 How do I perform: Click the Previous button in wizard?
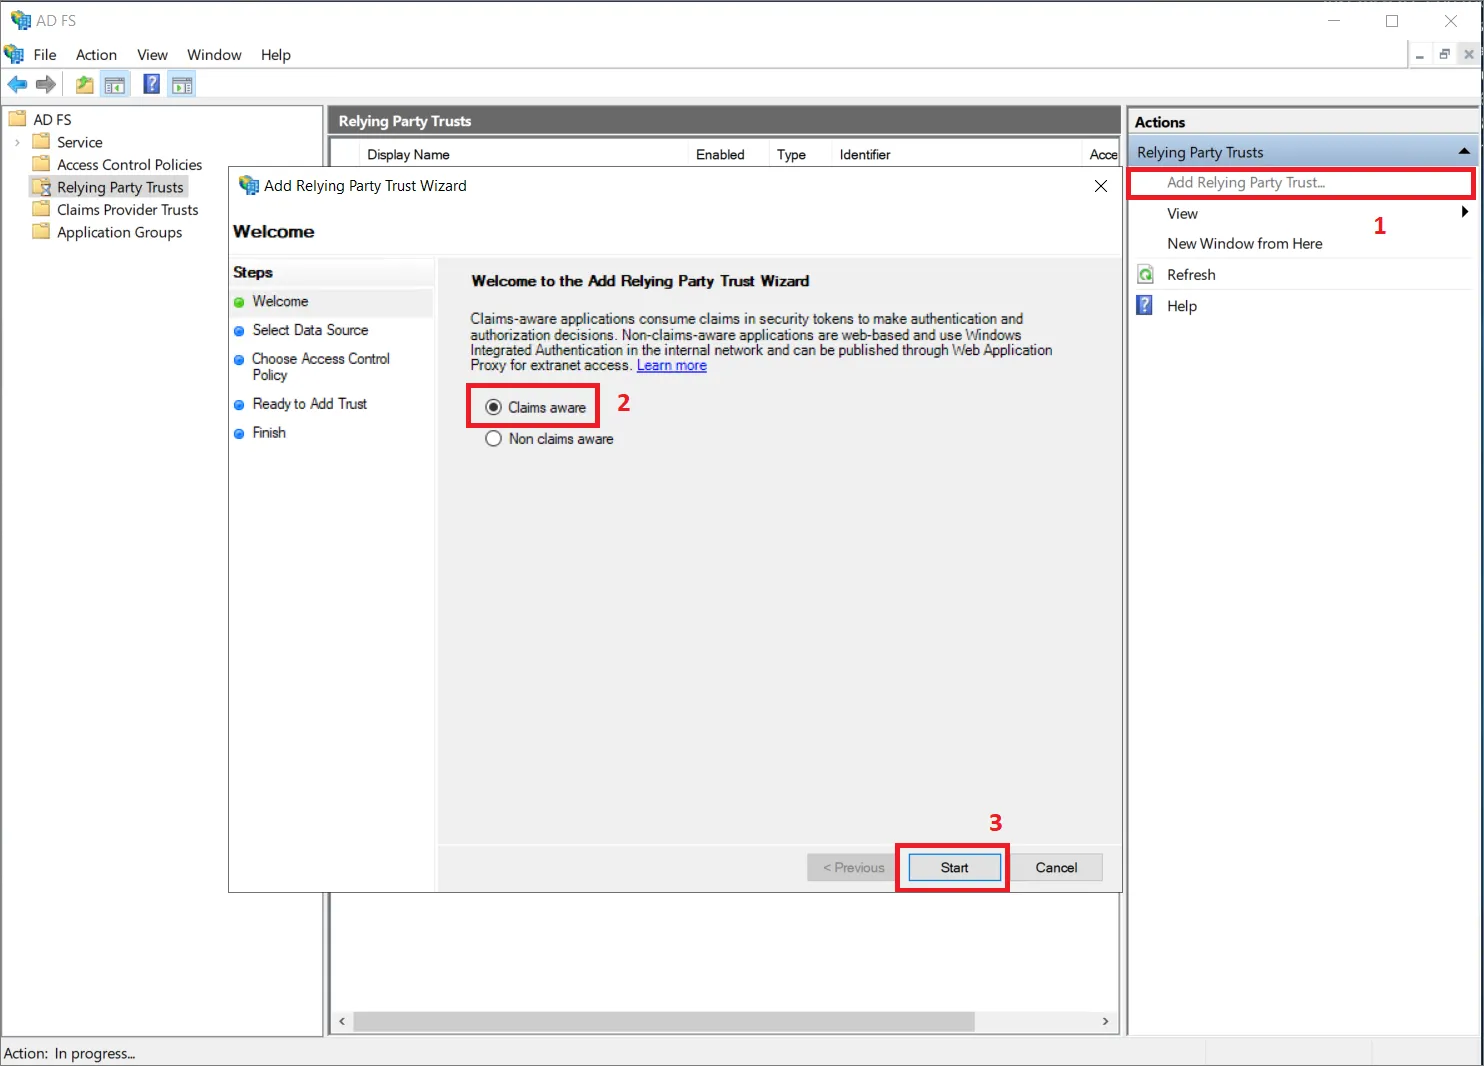point(853,867)
